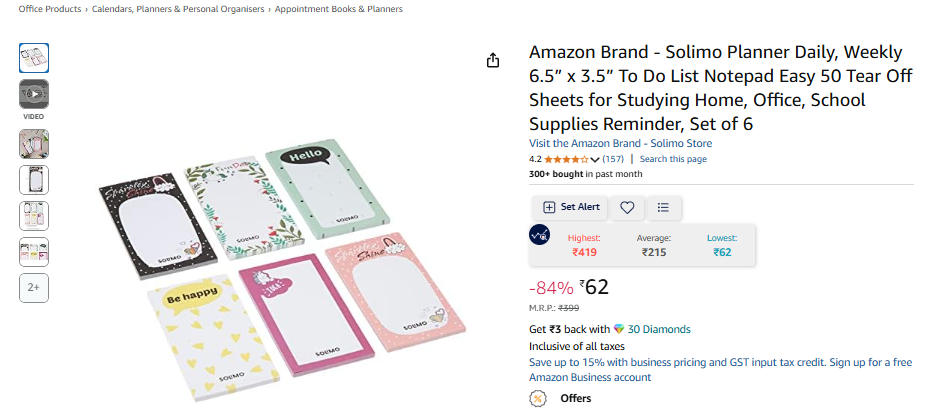Image resolution: width=928 pixels, height=411 pixels.
Task: Open the Office Products breadcrumb
Action: click(x=49, y=9)
